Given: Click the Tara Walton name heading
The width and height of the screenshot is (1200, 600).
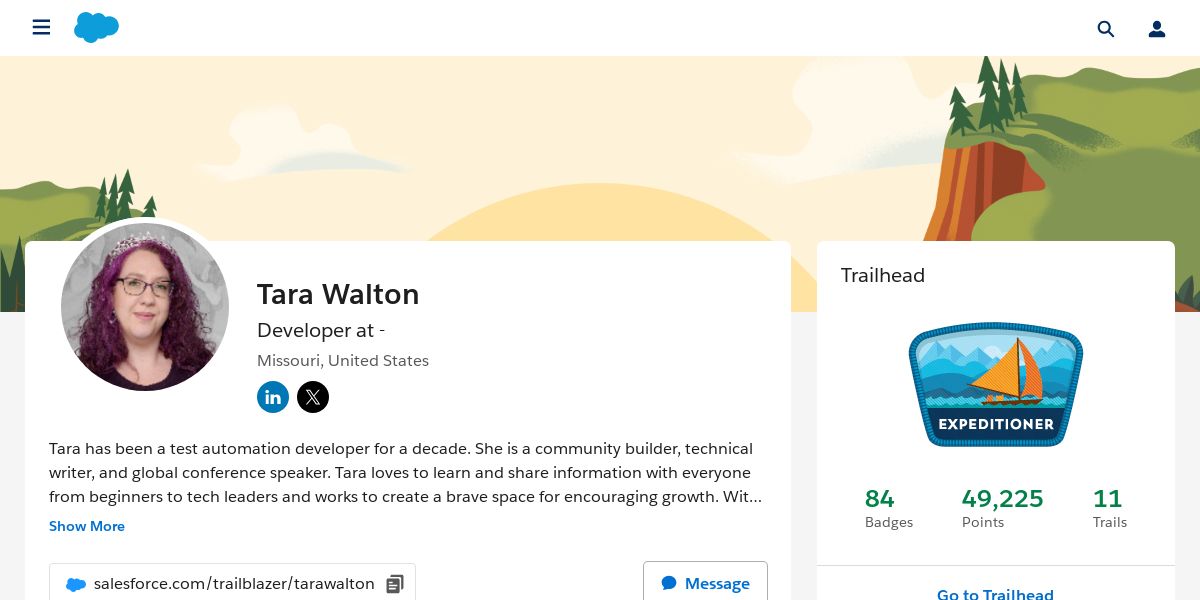Looking at the screenshot, I should click(x=338, y=294).
